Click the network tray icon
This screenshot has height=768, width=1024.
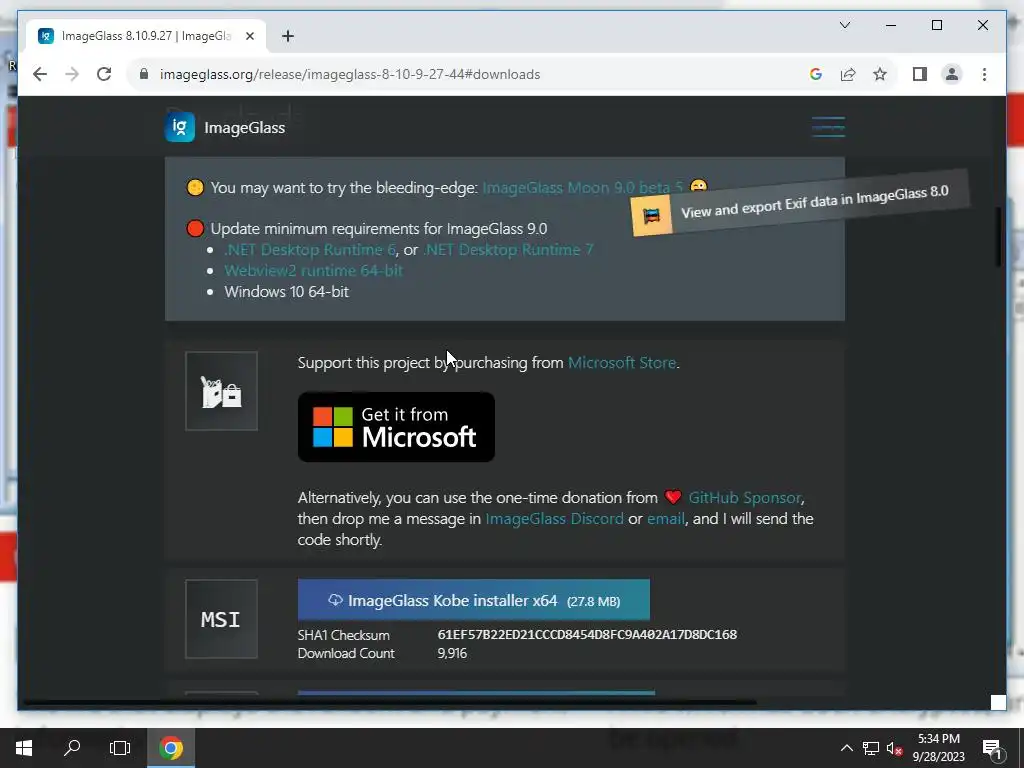point(871,748)
